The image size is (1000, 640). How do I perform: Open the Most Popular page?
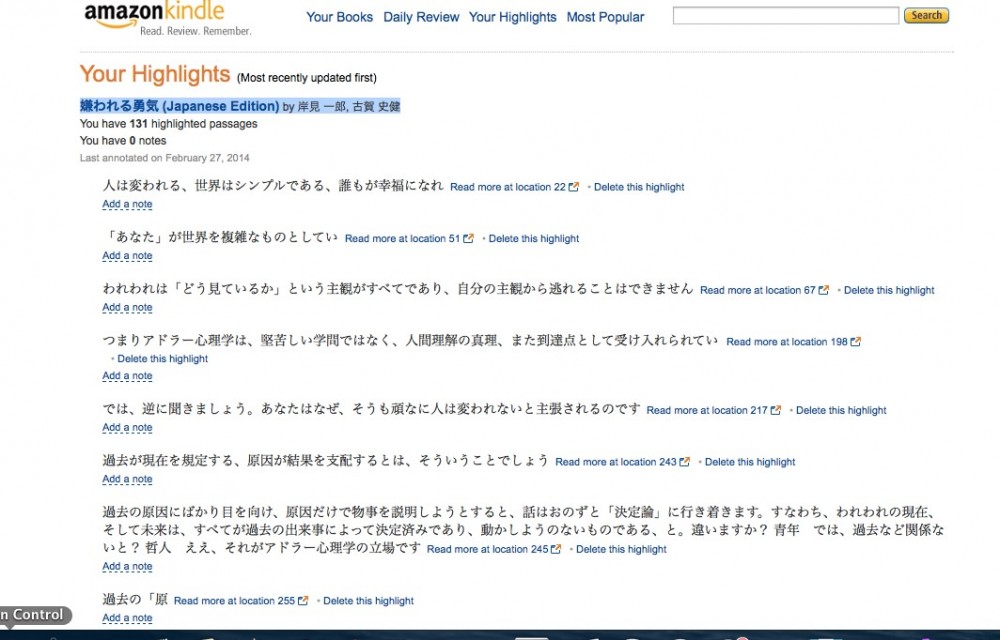[x=605, y=17]
